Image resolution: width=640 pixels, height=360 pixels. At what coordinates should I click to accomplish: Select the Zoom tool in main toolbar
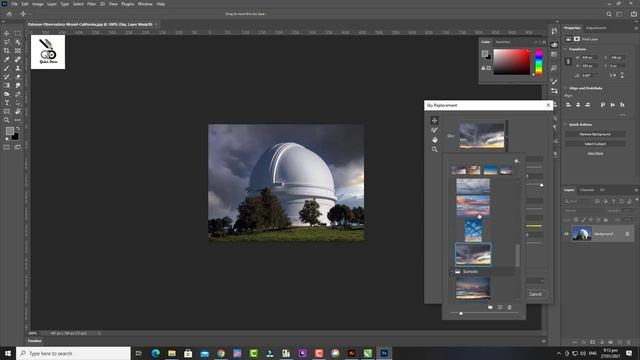pos(7,120)
